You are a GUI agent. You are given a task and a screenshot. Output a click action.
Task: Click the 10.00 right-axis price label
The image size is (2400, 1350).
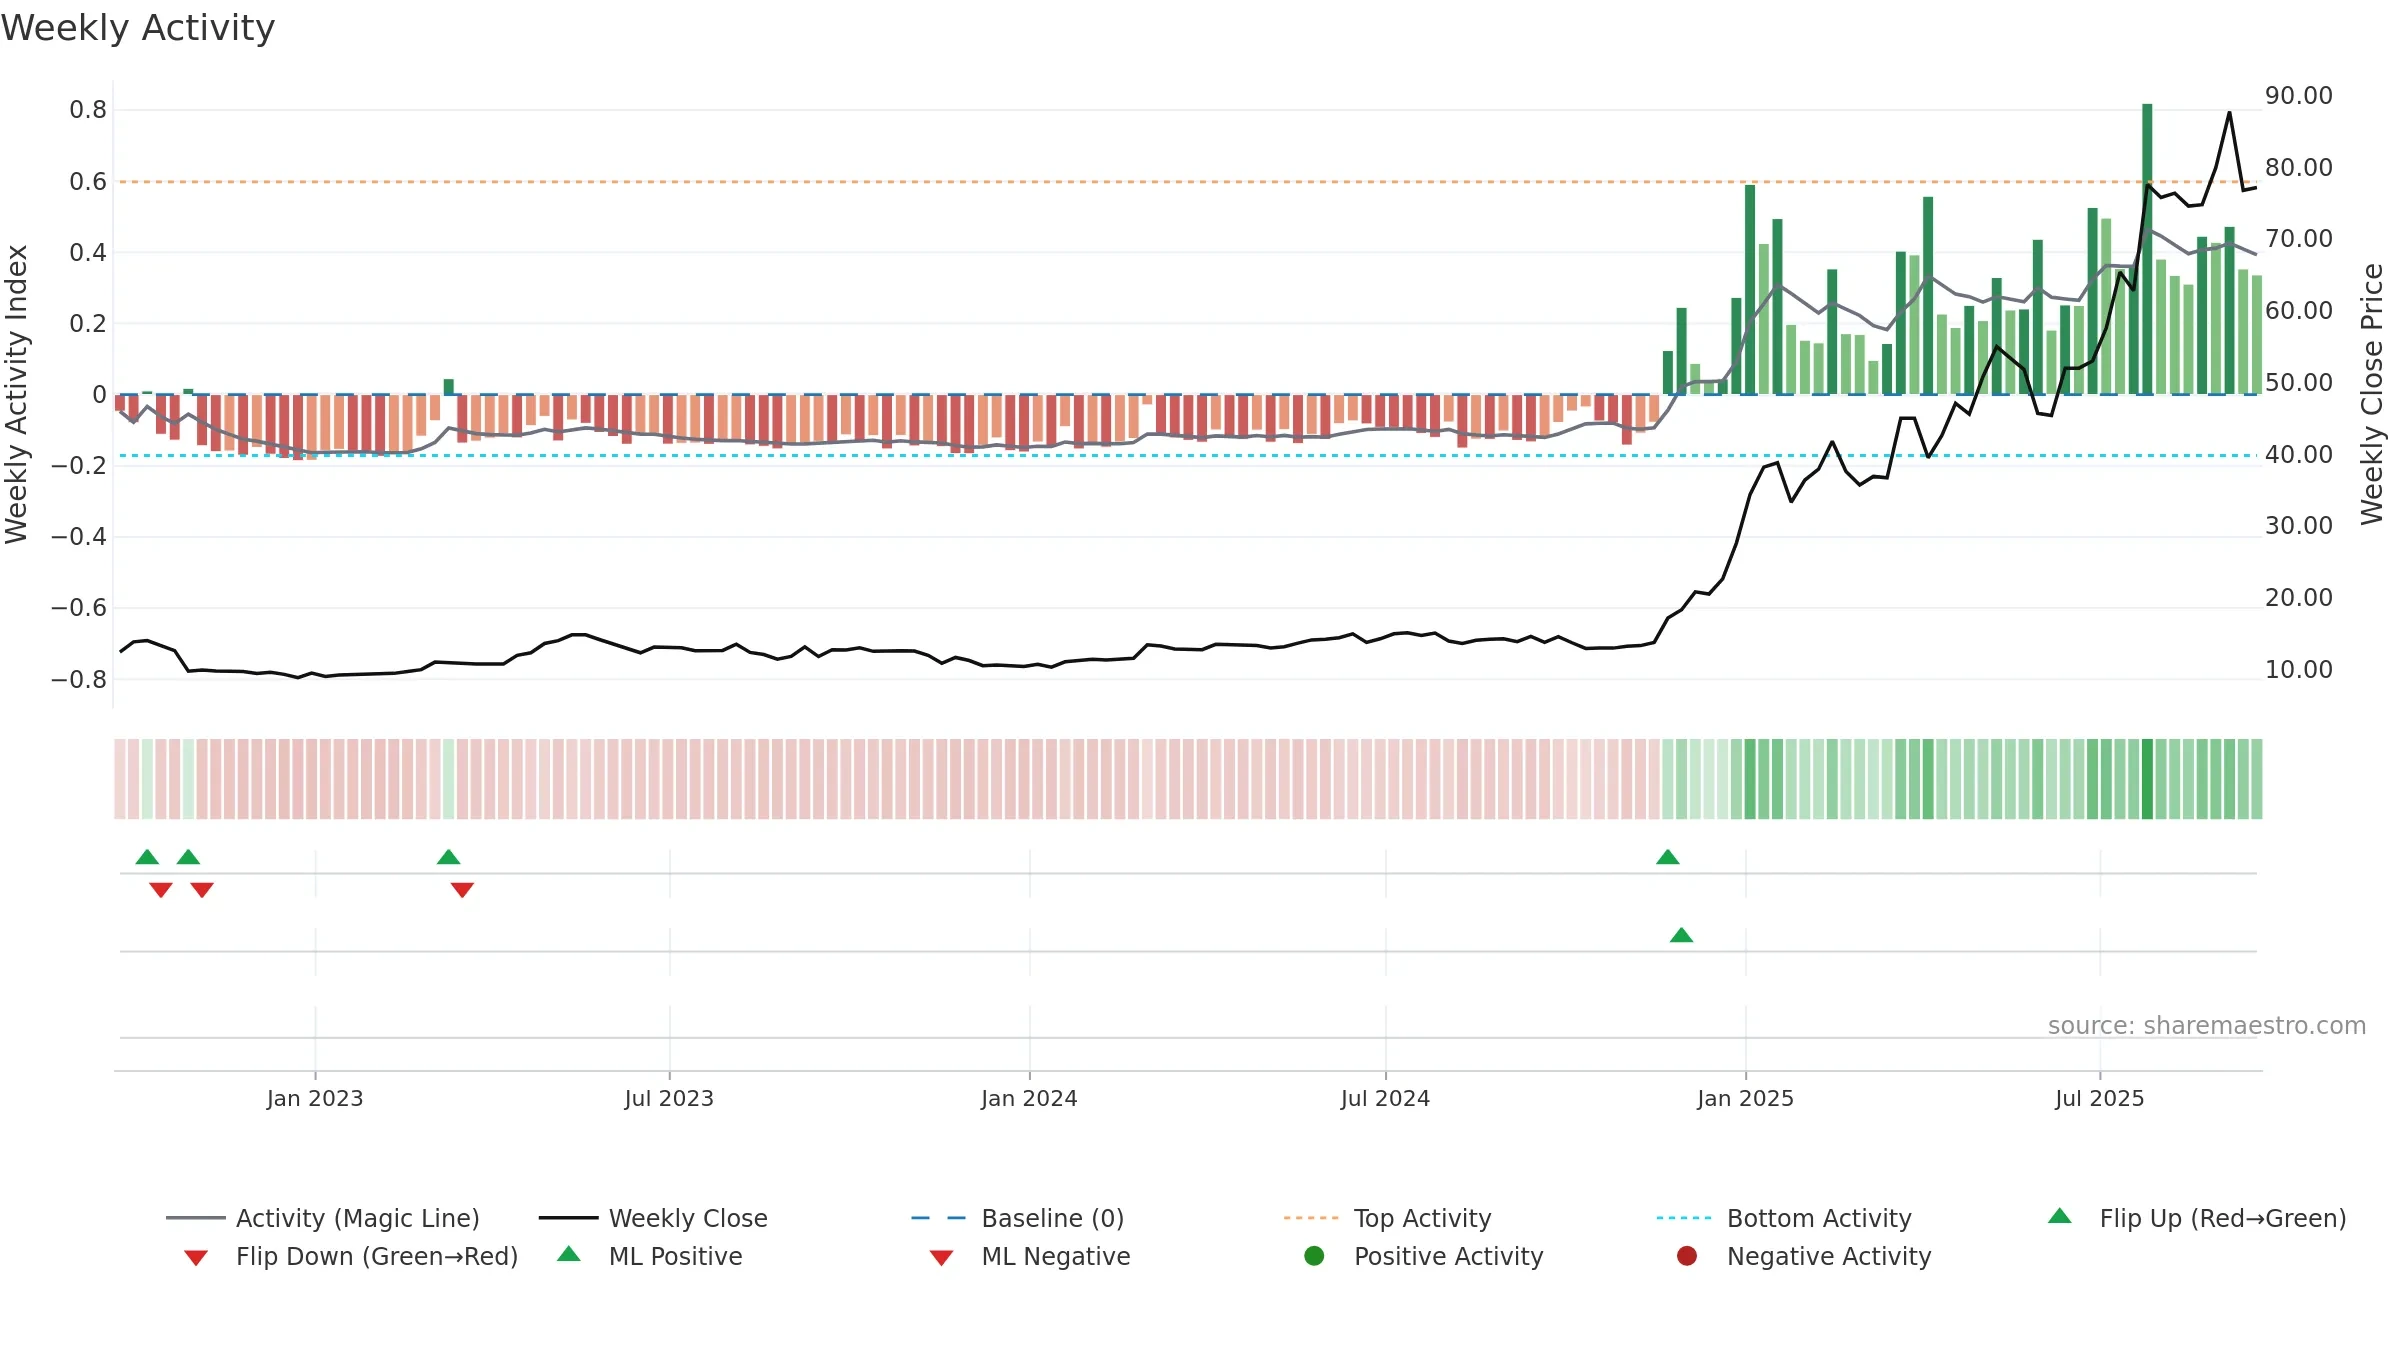click(x=2299, y=669)
